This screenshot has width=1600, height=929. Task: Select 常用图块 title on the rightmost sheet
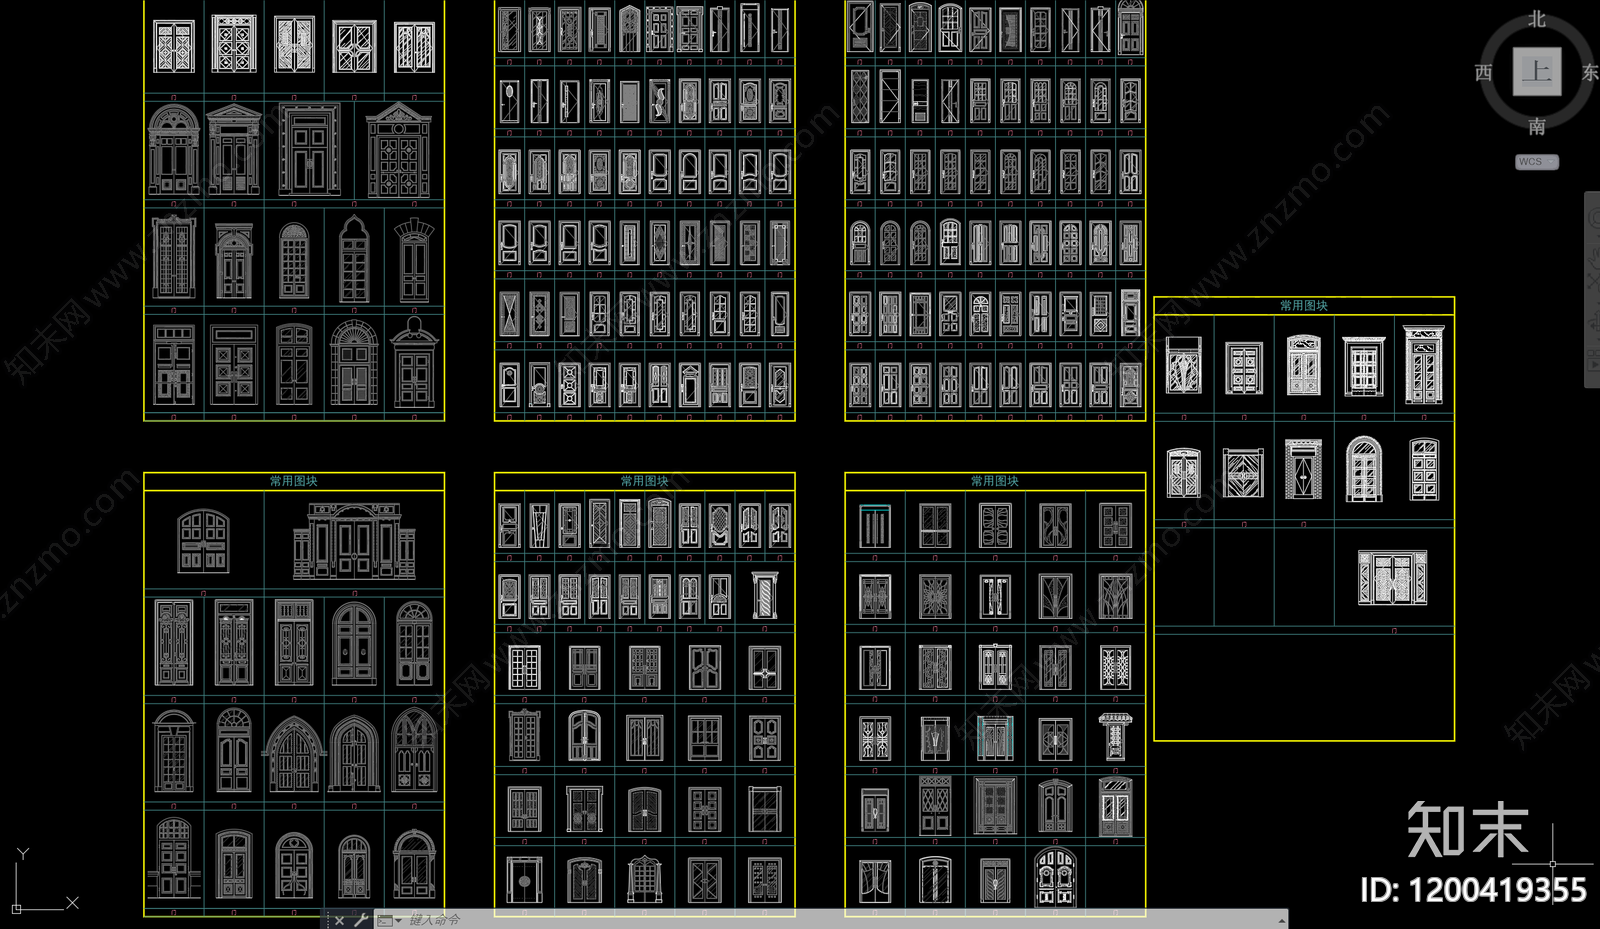click(1303, 306)
